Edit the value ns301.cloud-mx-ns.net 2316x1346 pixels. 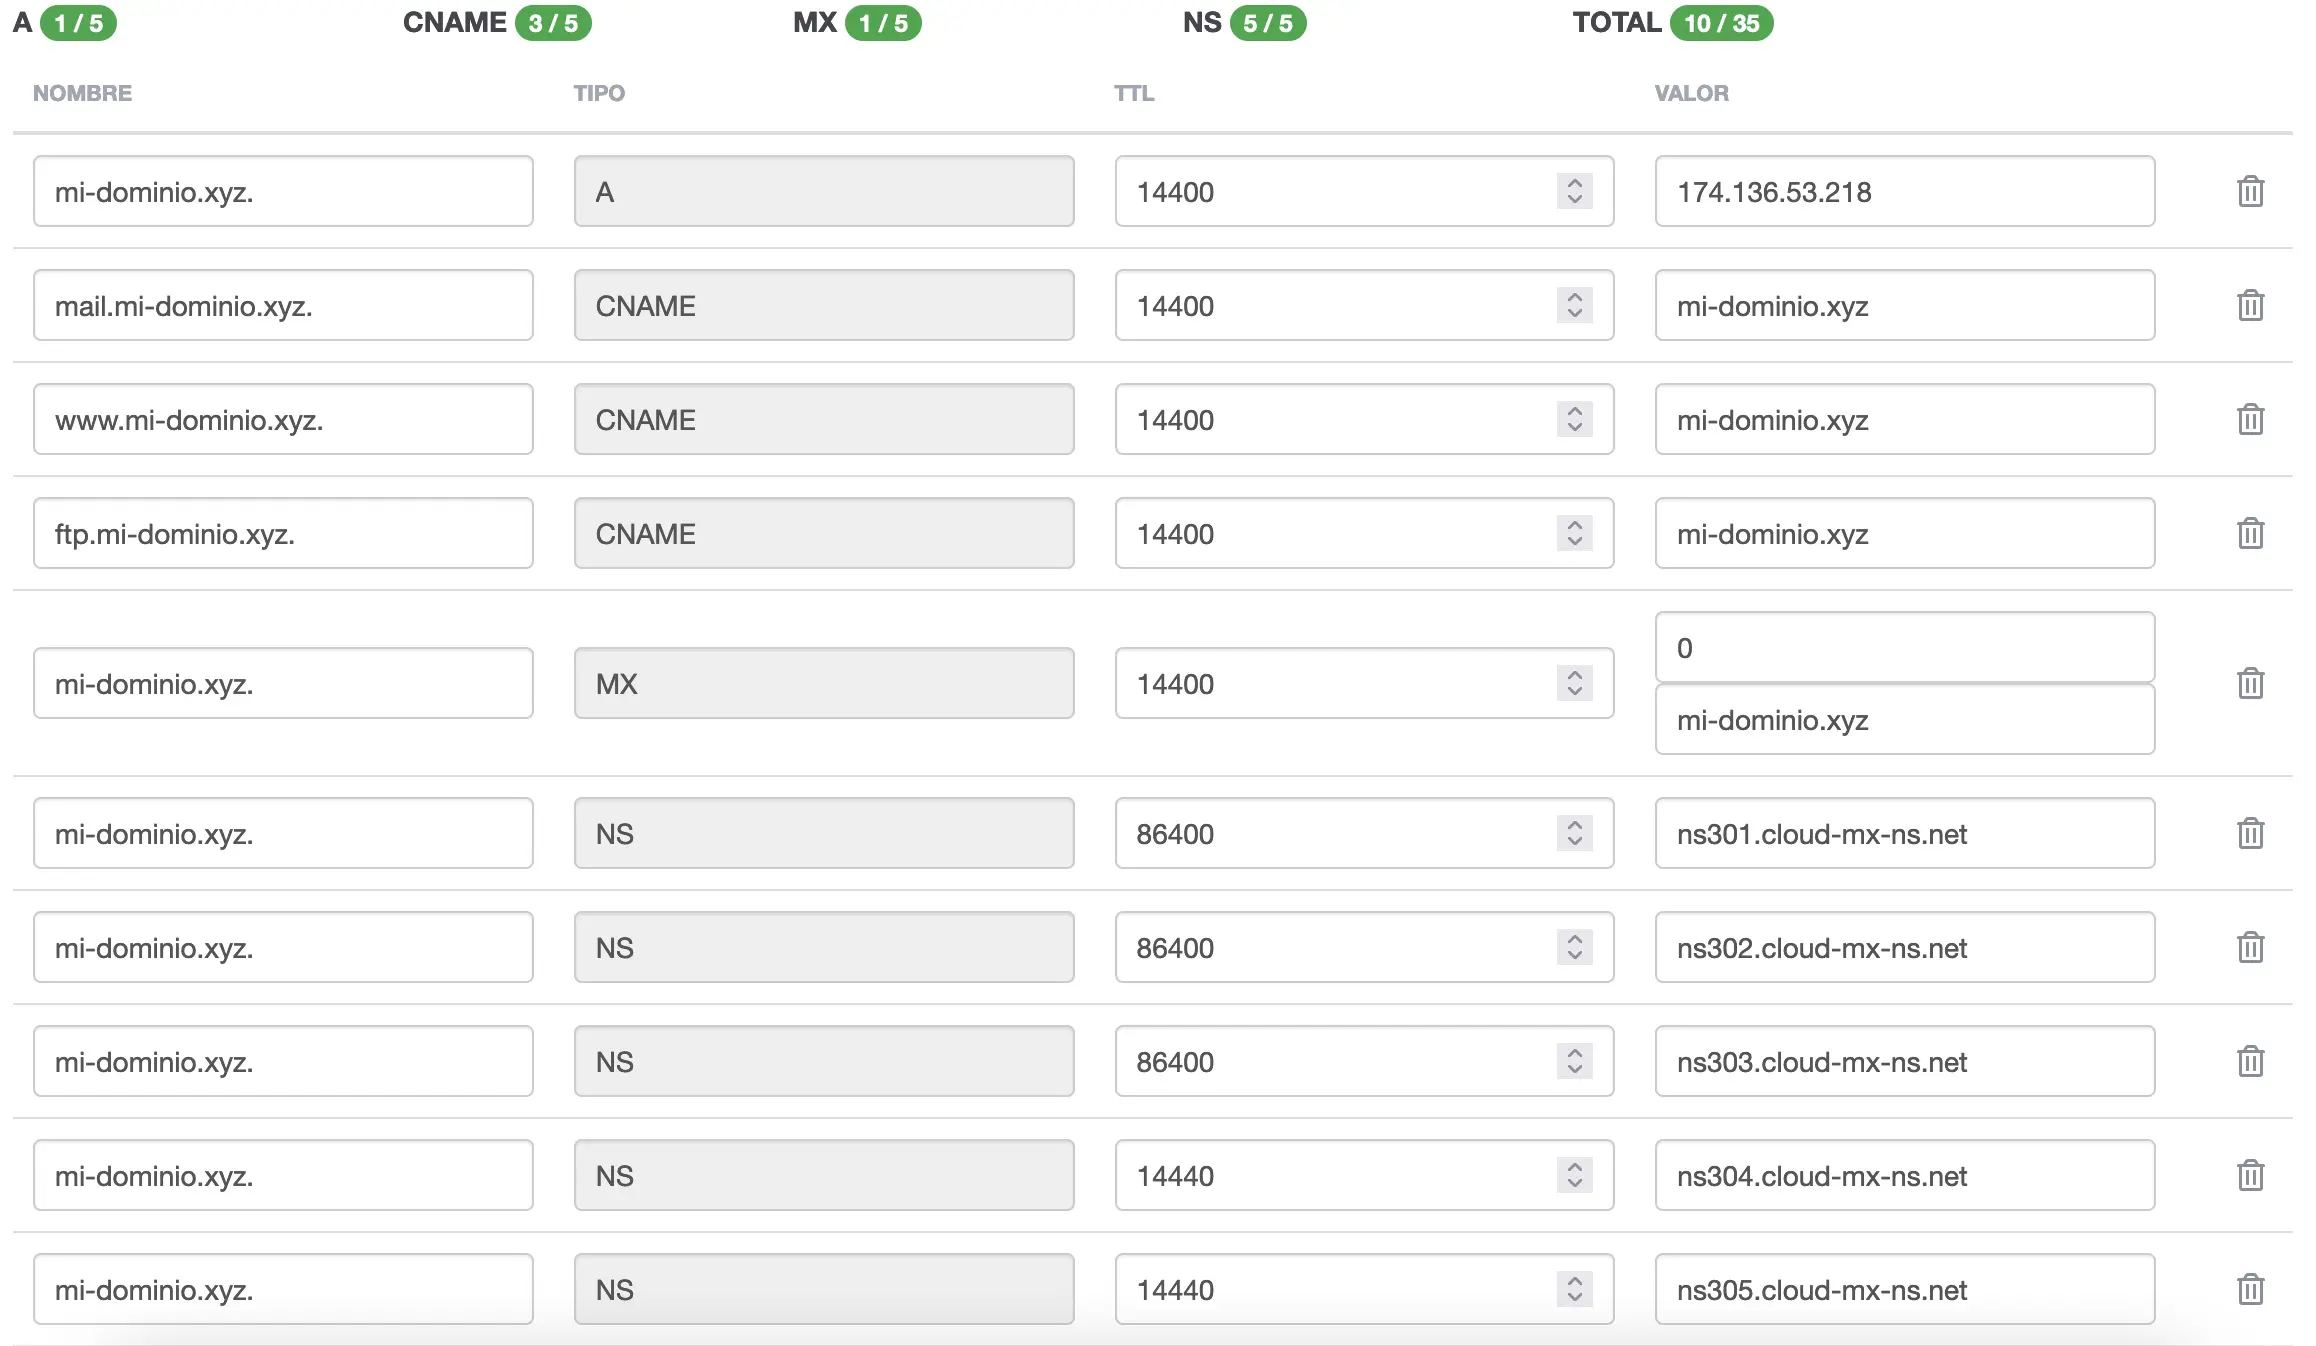point(1905,833)
